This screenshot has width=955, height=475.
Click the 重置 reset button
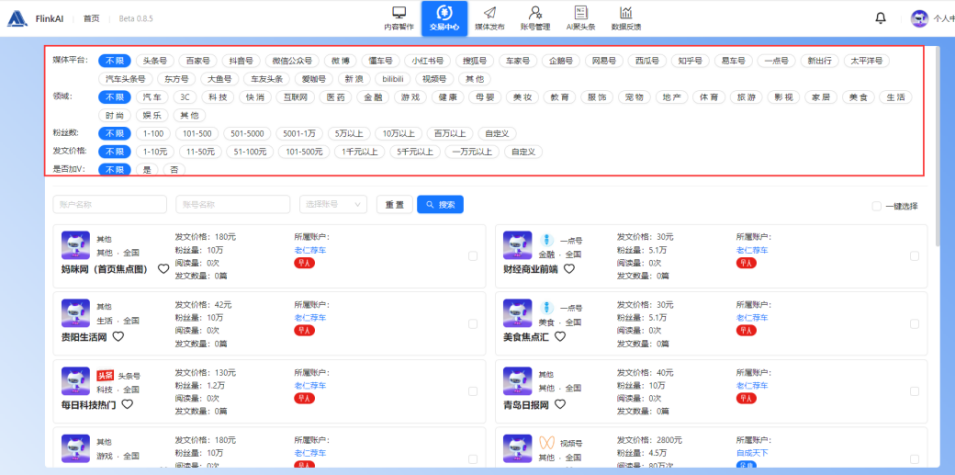[395, 205]
